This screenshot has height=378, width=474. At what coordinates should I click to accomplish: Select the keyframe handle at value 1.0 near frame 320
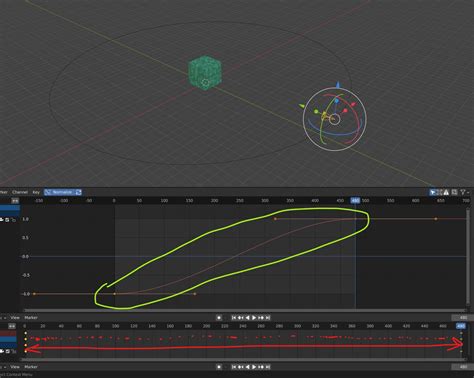[x=275, y=219]
